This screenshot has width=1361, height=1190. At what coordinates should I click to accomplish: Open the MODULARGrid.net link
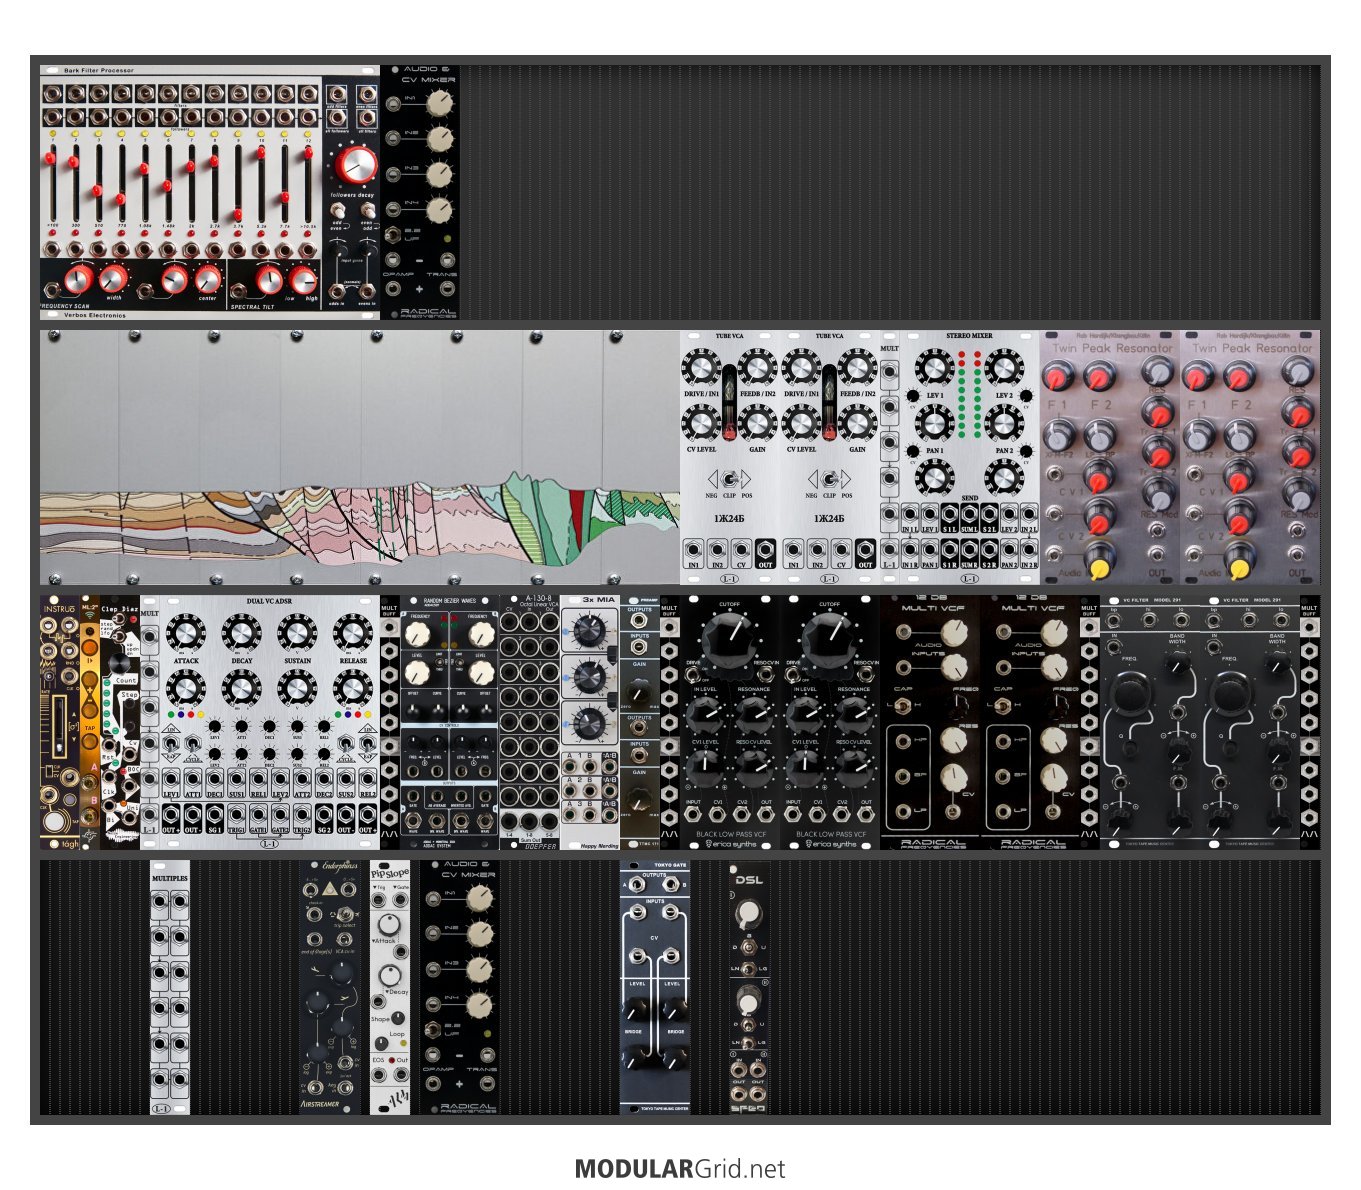coord(680,1169)
